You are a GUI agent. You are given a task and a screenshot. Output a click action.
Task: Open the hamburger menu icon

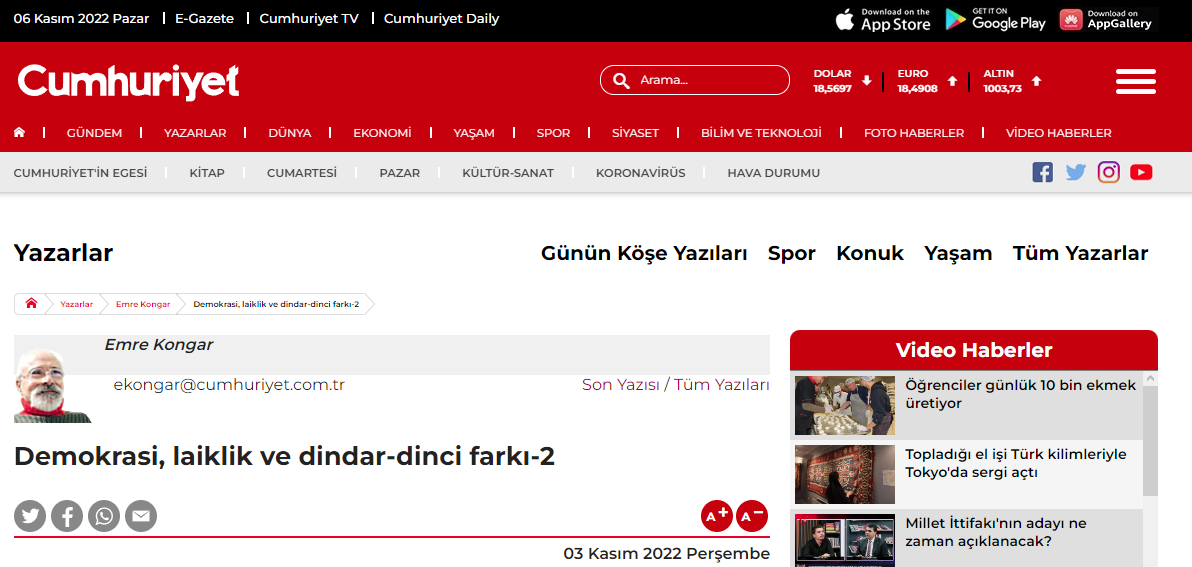click(1135, 82)
